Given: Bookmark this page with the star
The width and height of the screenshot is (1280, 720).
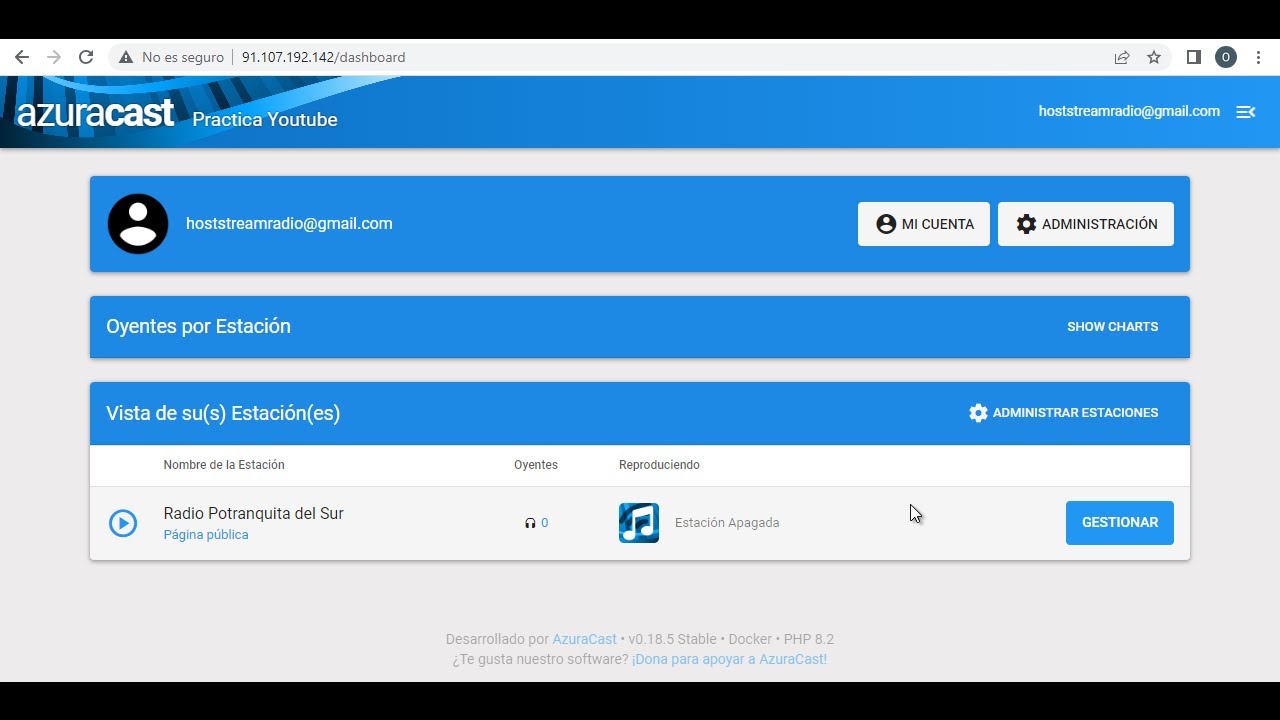Looking at the screenshot, I should [x=1154, y=57].
